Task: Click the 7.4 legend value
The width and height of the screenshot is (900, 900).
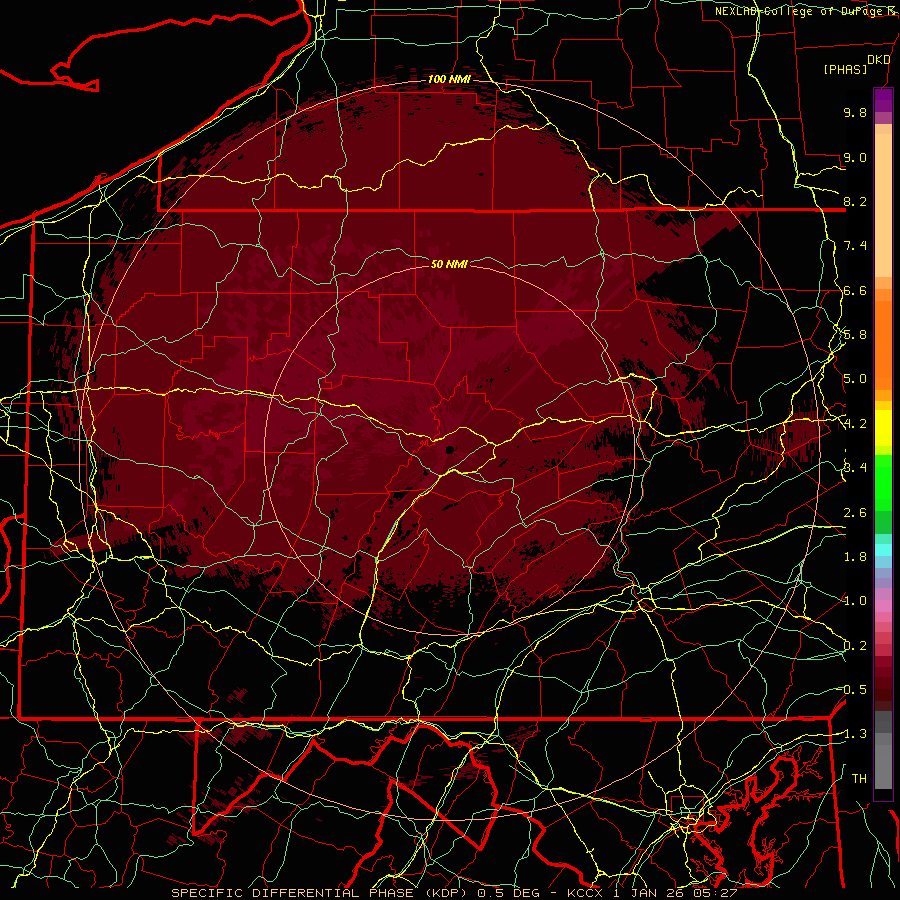Action: [855, 246]
